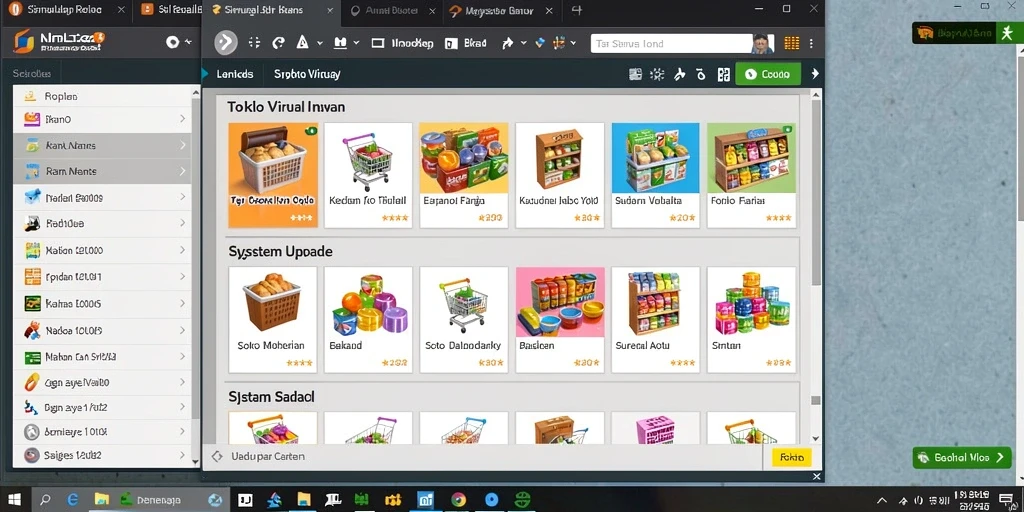1024x512 pixels.
Task: Open the dropdown arrow beside the share icon
Action: pyautogui.click(x=523, y=44)
